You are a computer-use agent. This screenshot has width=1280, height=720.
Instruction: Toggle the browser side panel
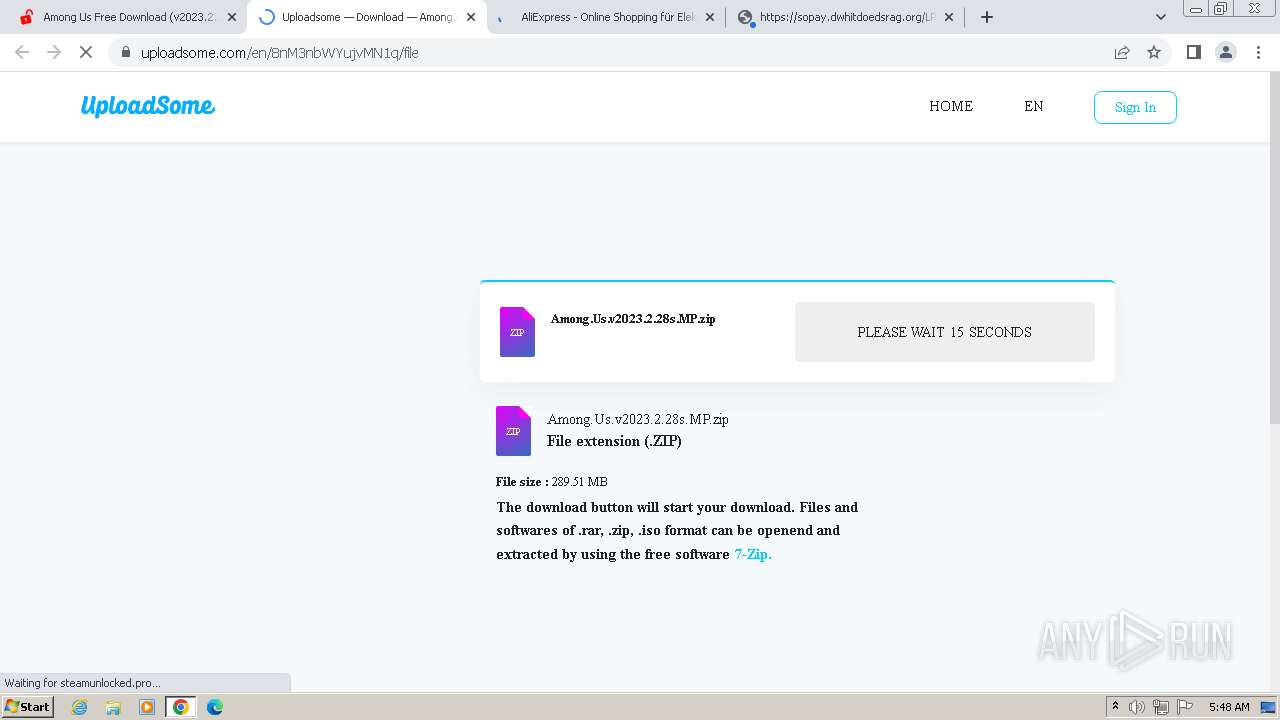pos(1193,52)
